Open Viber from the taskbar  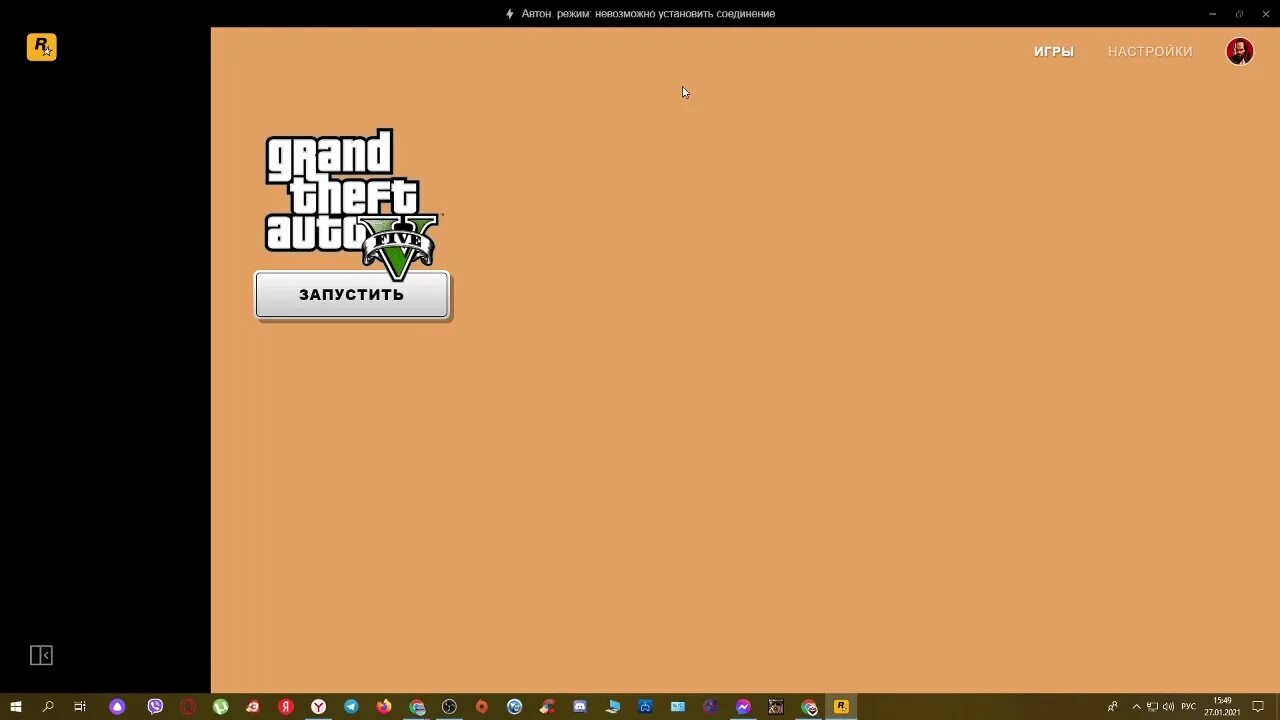coord(155,707)
